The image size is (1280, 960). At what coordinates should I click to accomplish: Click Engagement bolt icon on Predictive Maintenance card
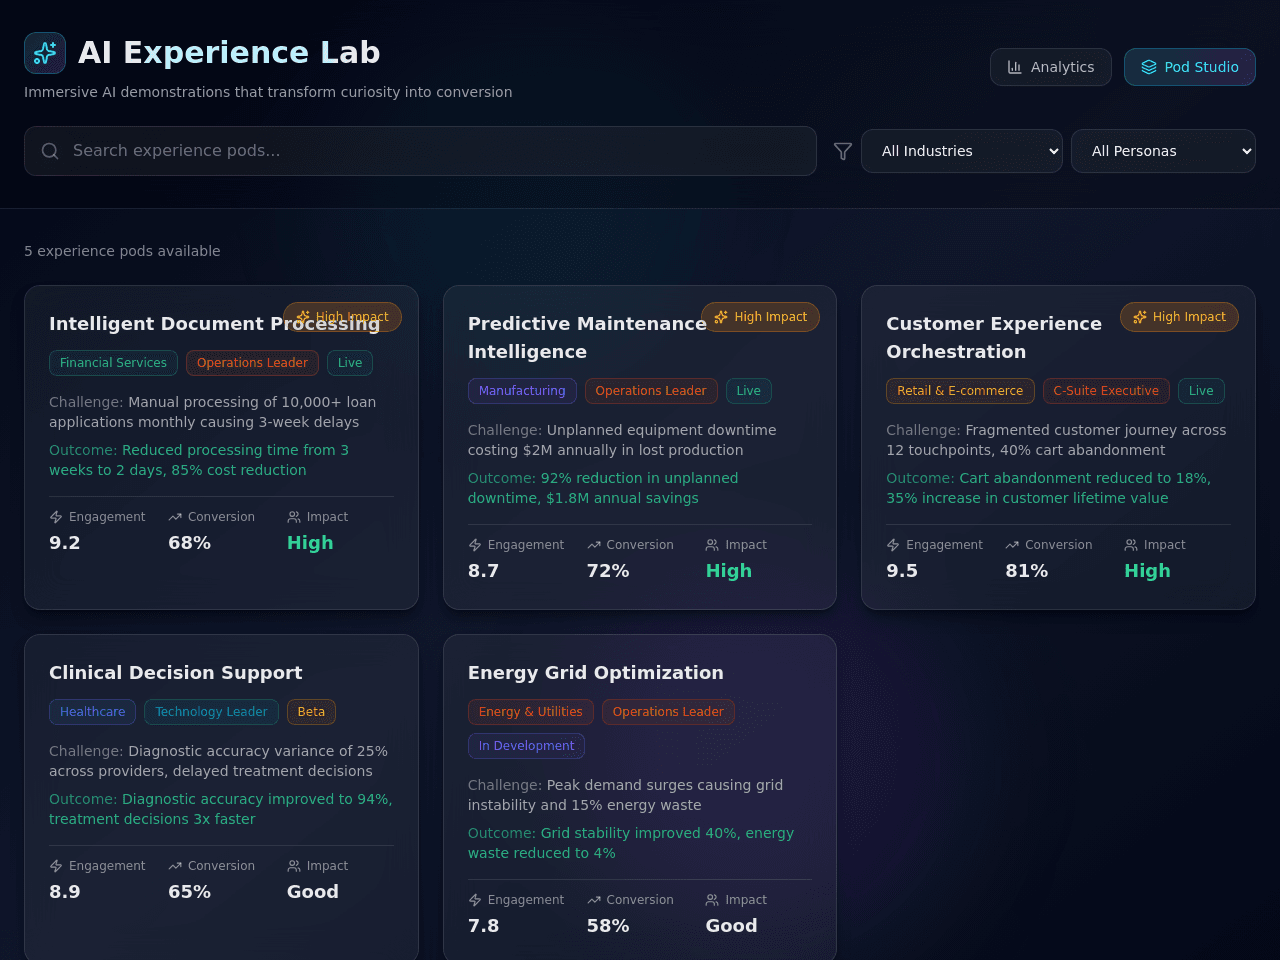(x=475, y=545)
